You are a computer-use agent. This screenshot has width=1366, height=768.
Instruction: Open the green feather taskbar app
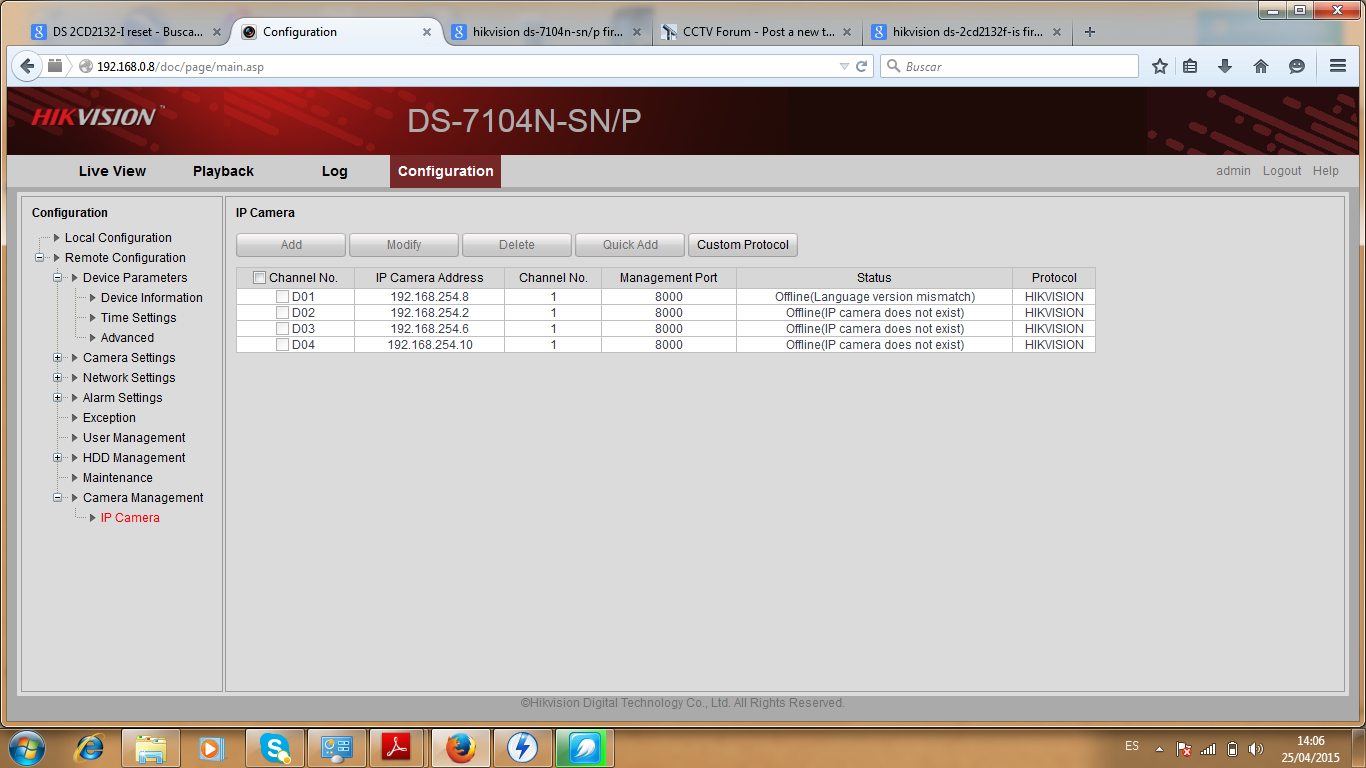point(584,748)
